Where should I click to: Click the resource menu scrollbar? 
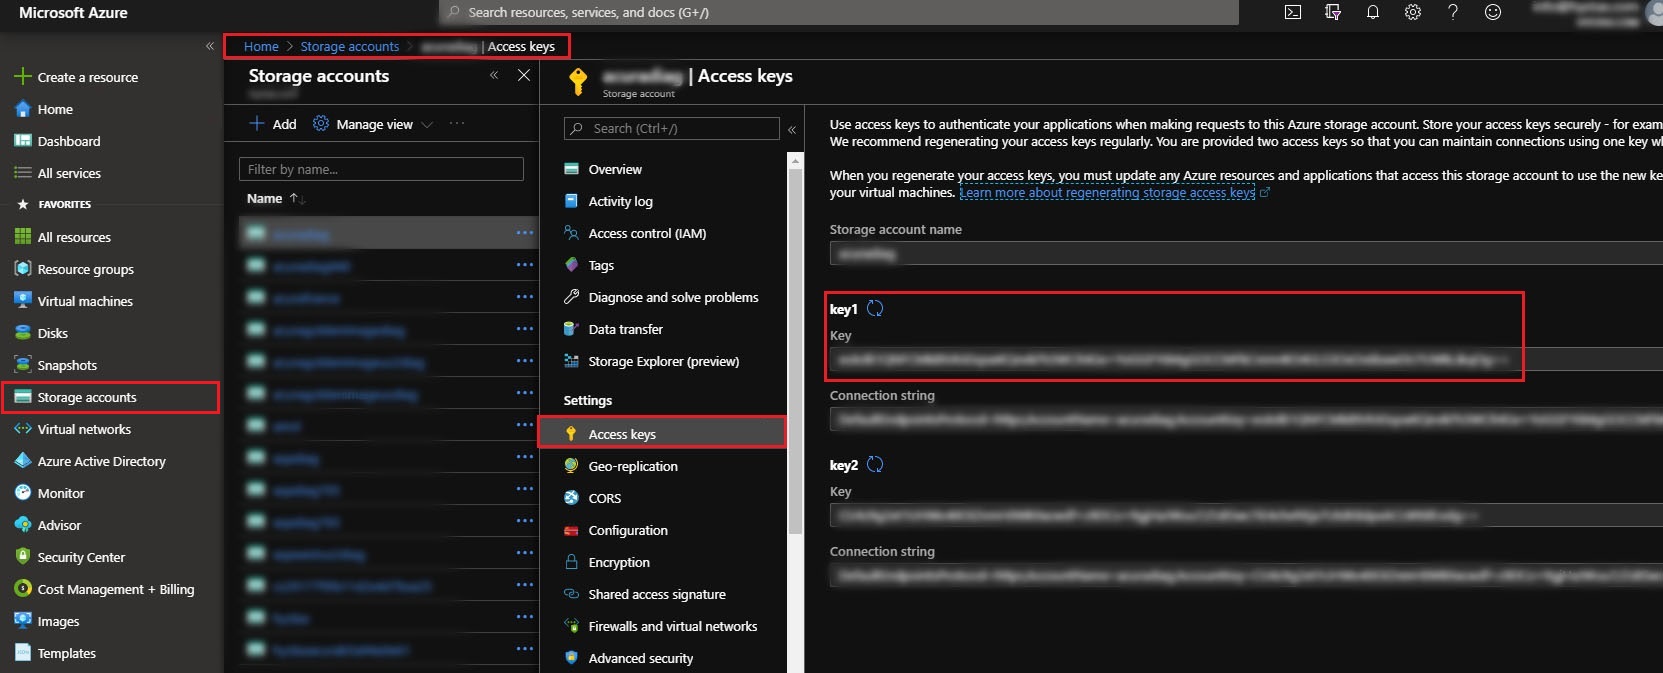pyautogui.click(x=795, y=350)
